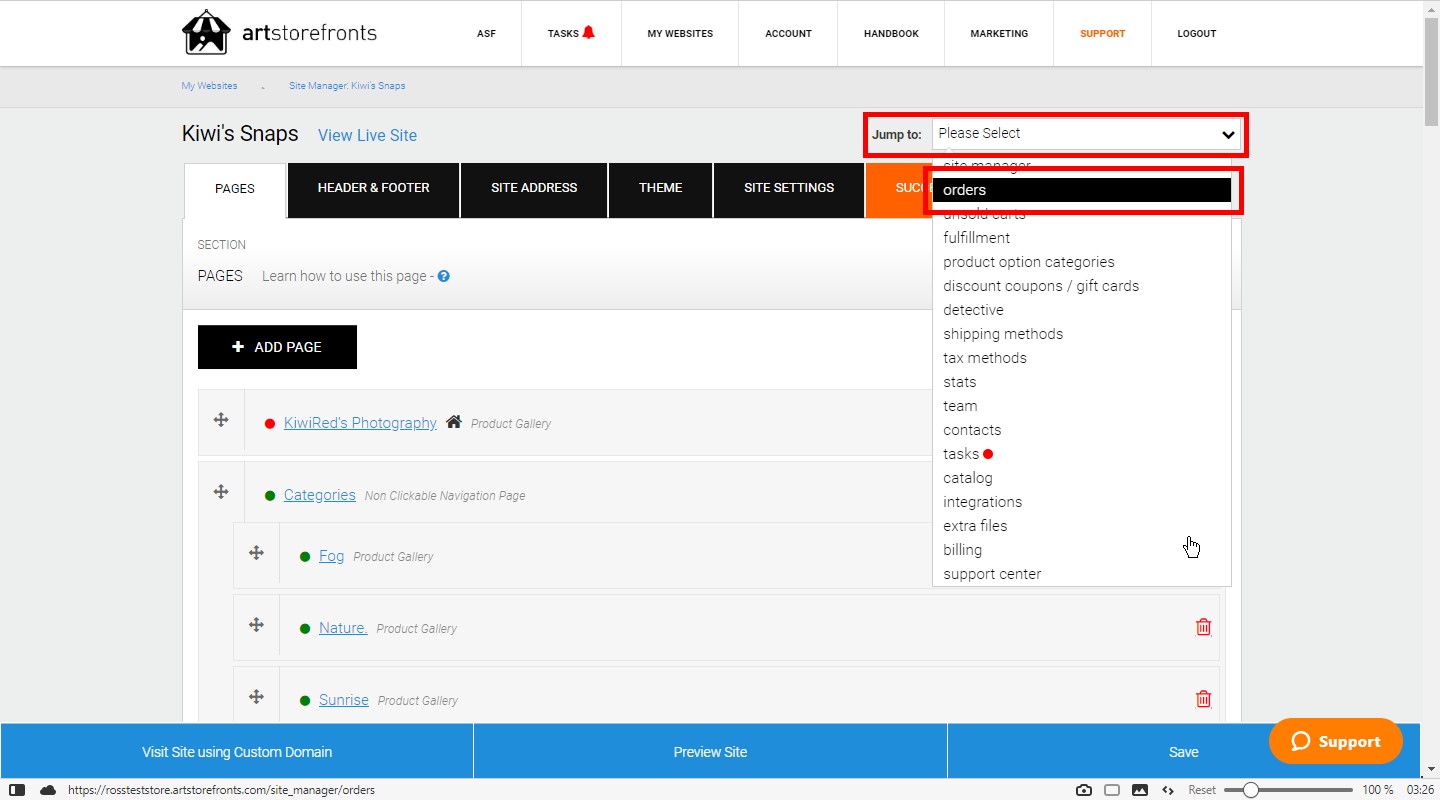
Task: Adjust the browser zoom slider
Action: coord(1253,789)
